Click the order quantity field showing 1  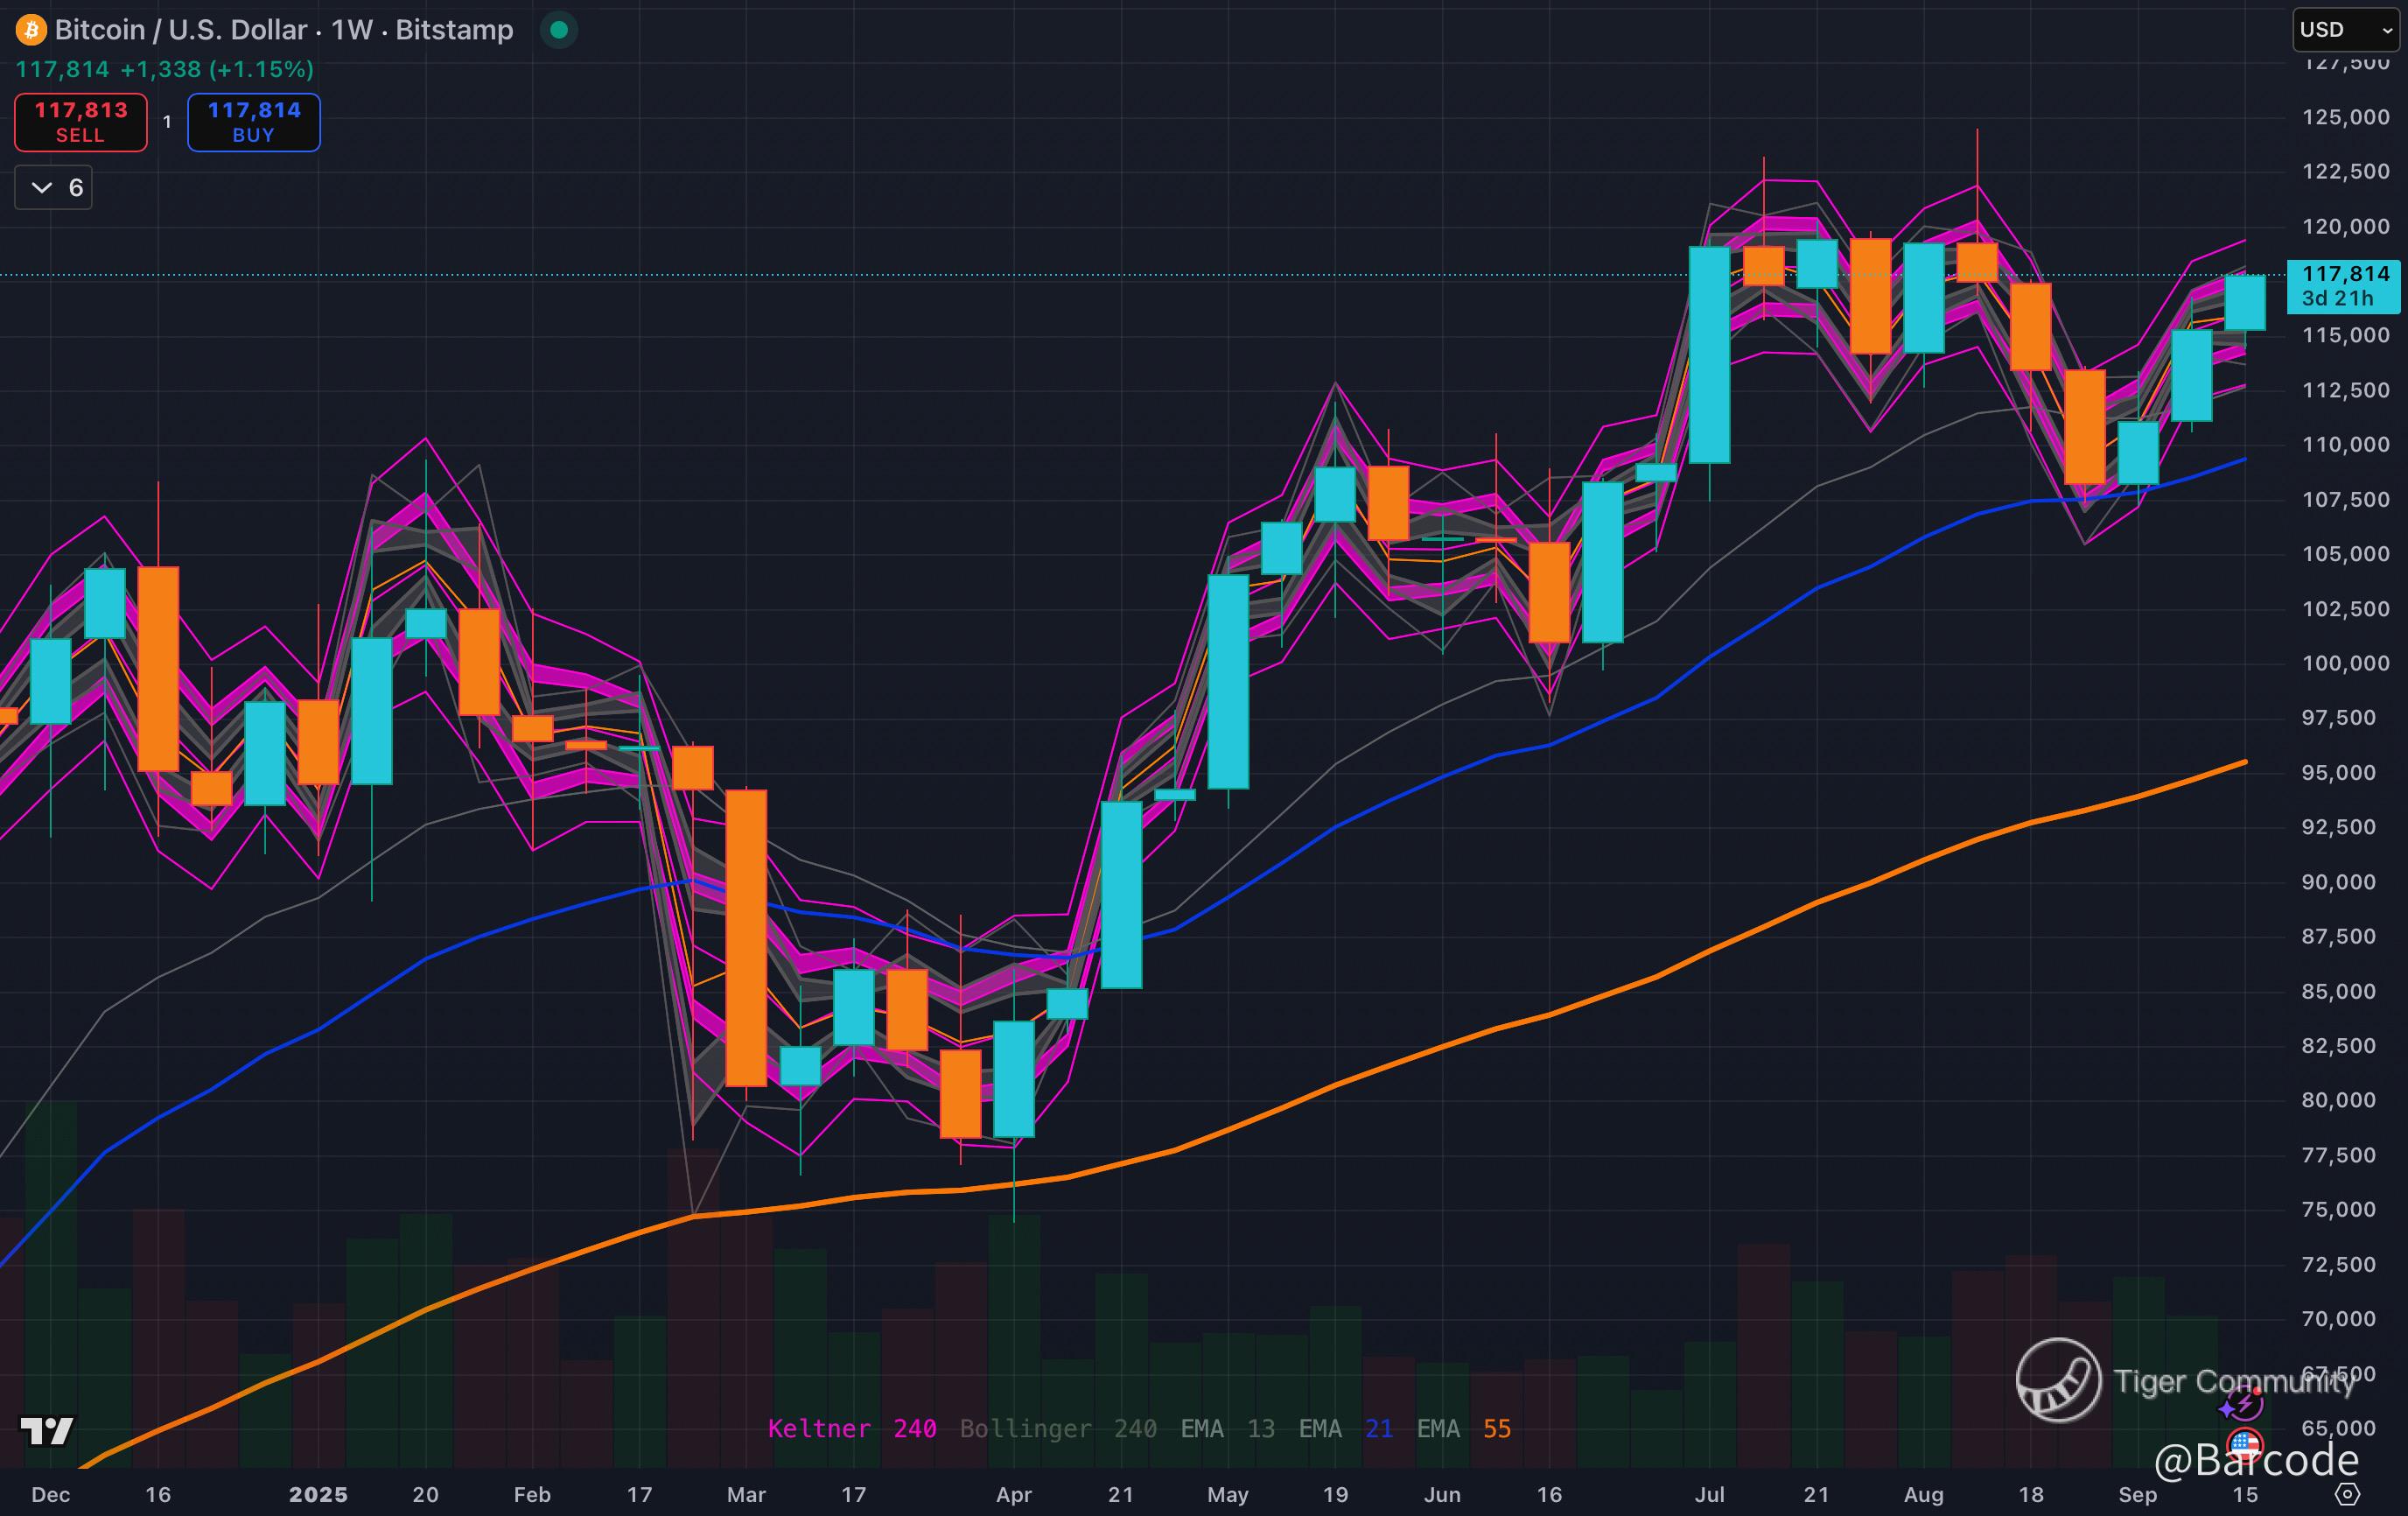(167, 122)
